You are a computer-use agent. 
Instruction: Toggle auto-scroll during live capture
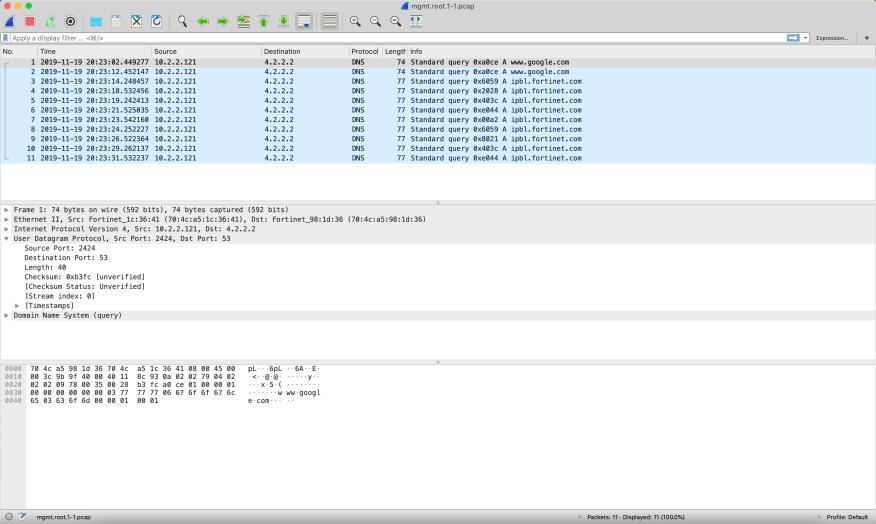pos(304,21)
